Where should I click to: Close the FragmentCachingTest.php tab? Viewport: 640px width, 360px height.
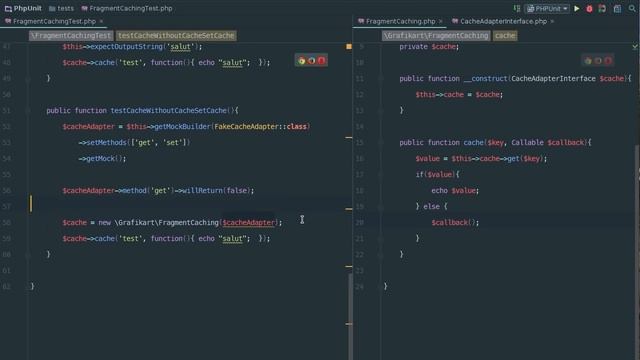tap(101, 21)
